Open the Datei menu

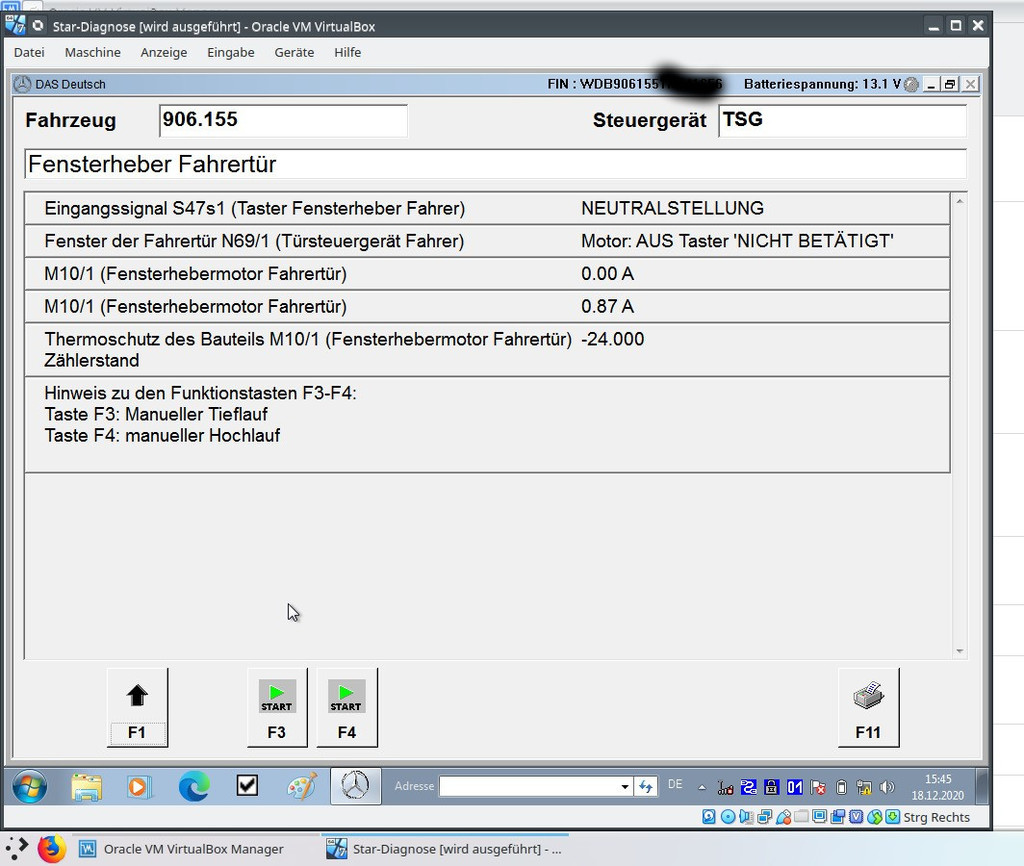click(29, 52)
